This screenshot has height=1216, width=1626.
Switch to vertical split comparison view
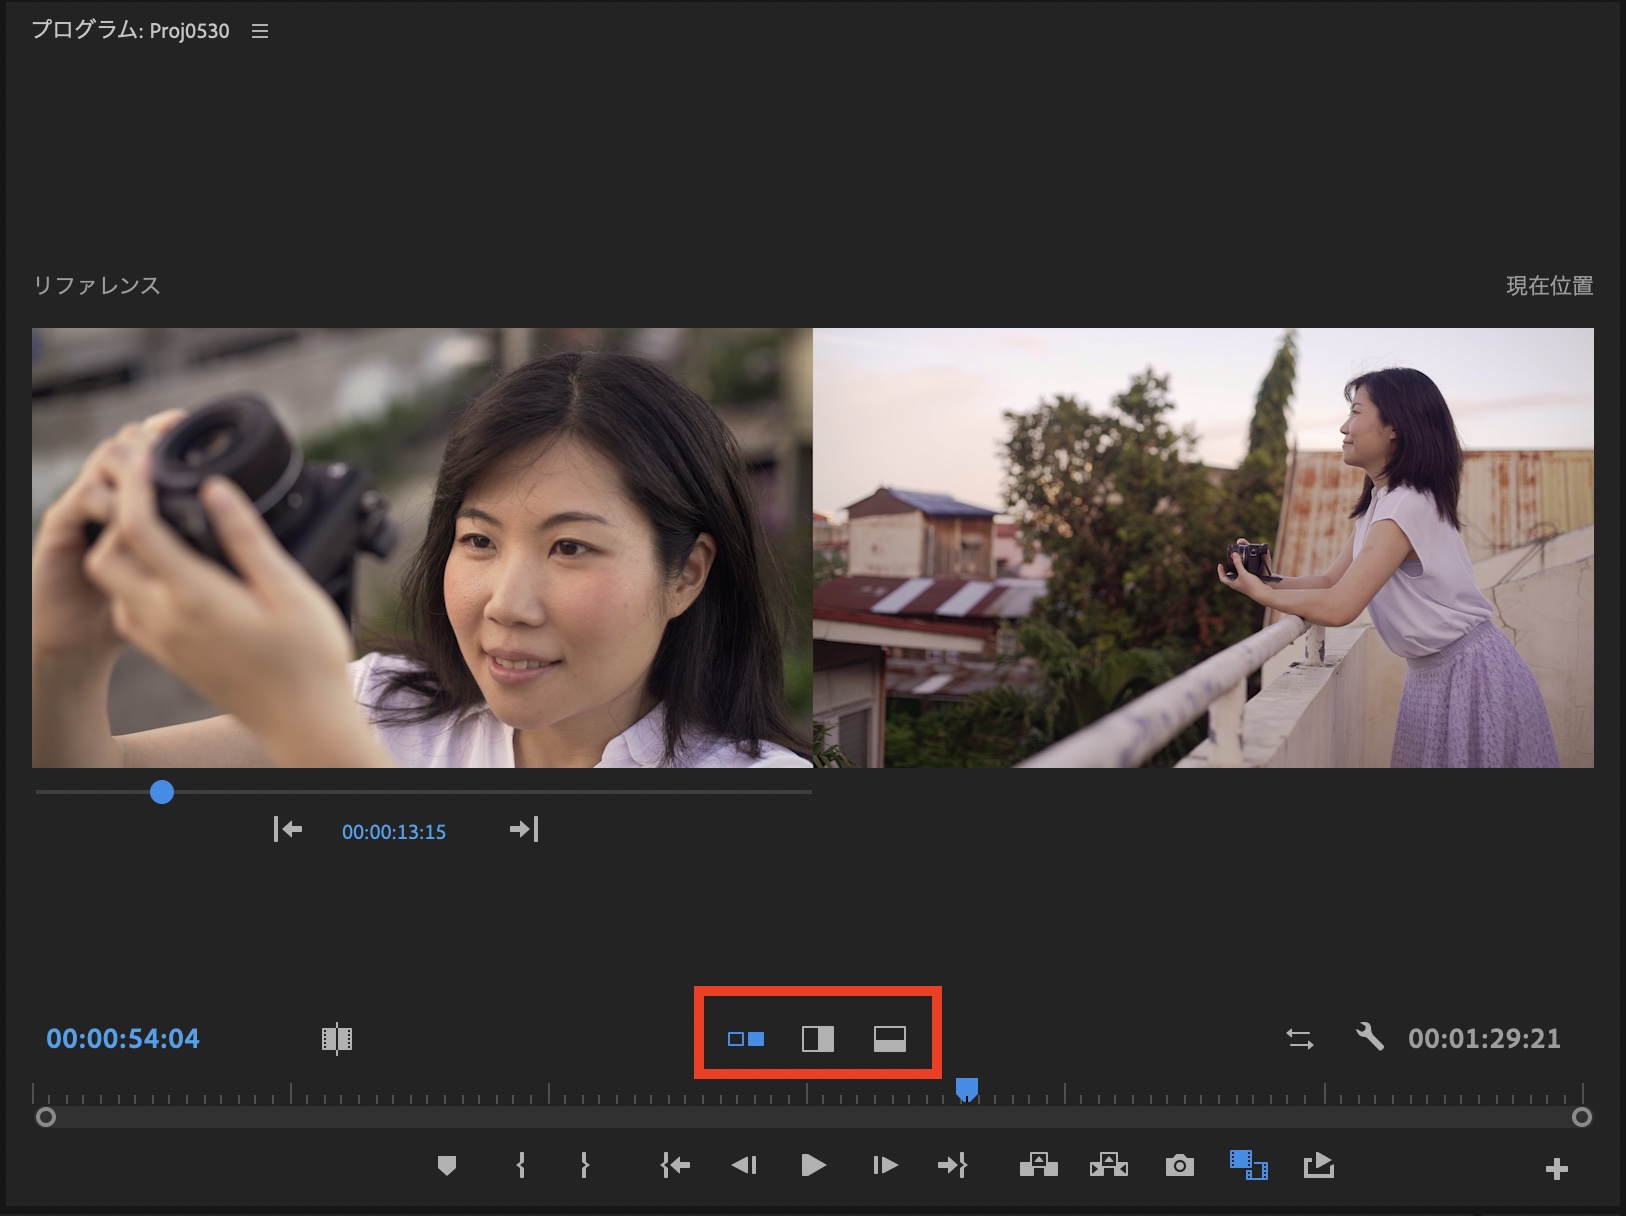(817, 1039)
